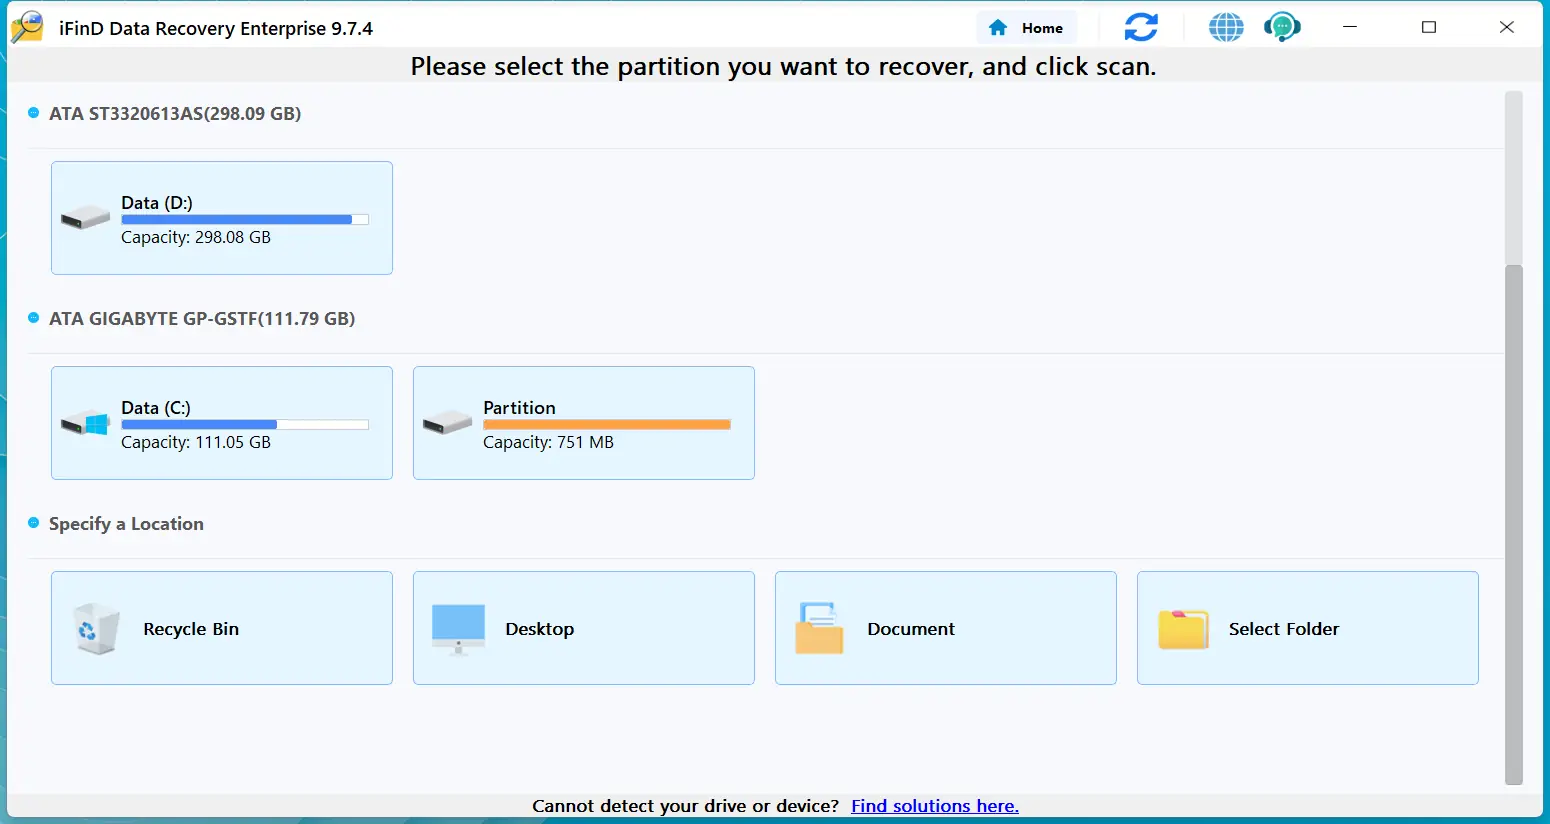Click 'Capacity: 298.08 GB' text
1550x824 pixels.
point(196,237)
